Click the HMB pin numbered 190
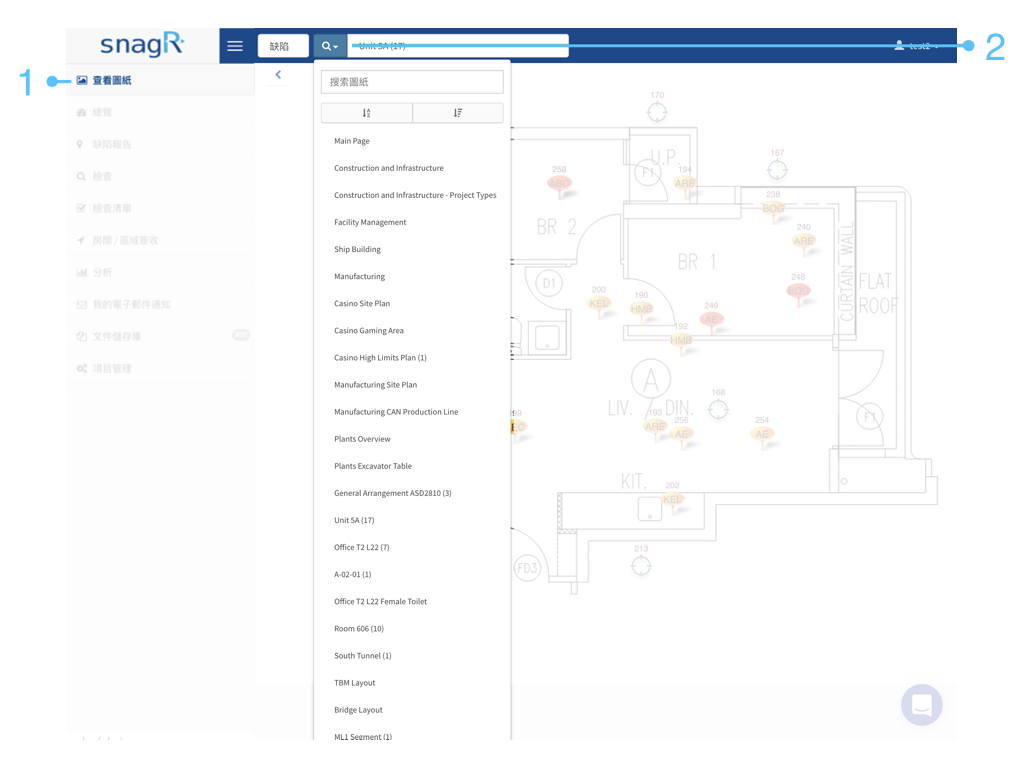The width and height of the screenshot is (1024, 768). coord(641,310)
